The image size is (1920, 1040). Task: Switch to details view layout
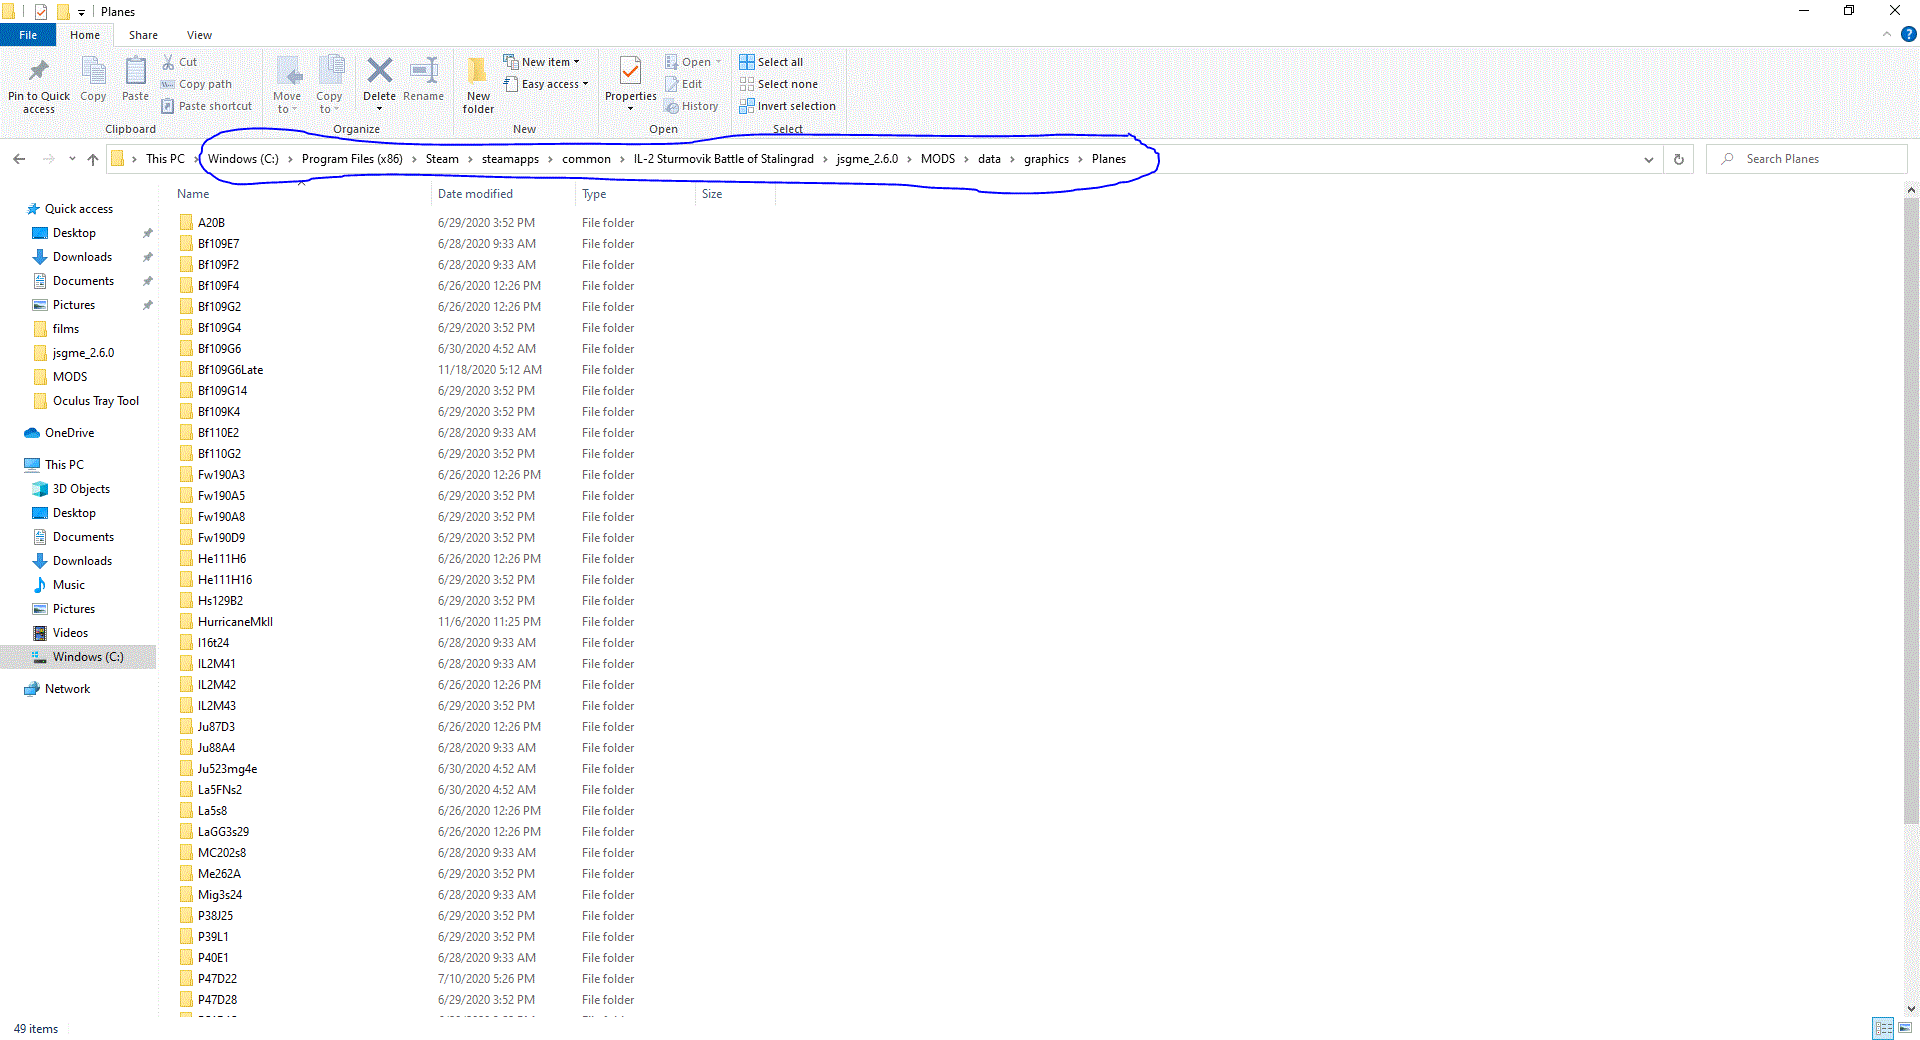tap(1883, 1028)
